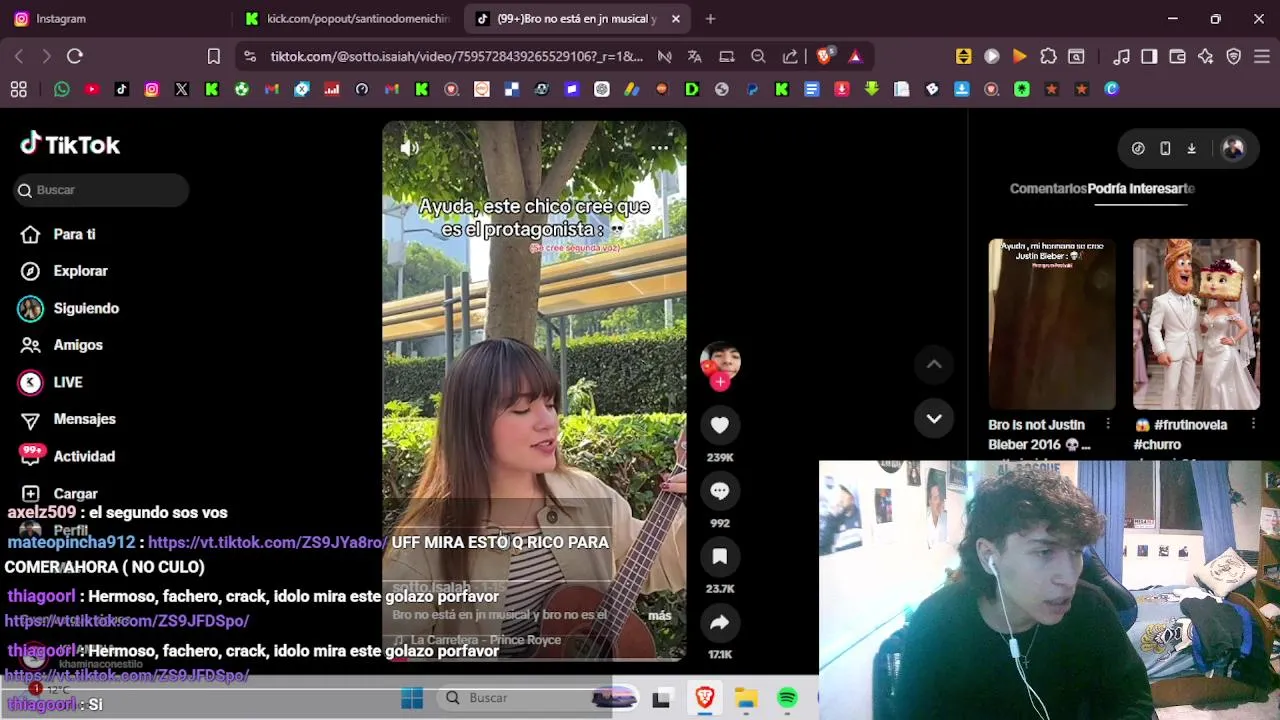
Task: Switch to the kick.com popout browser tab
Action: tap(345, 18)
